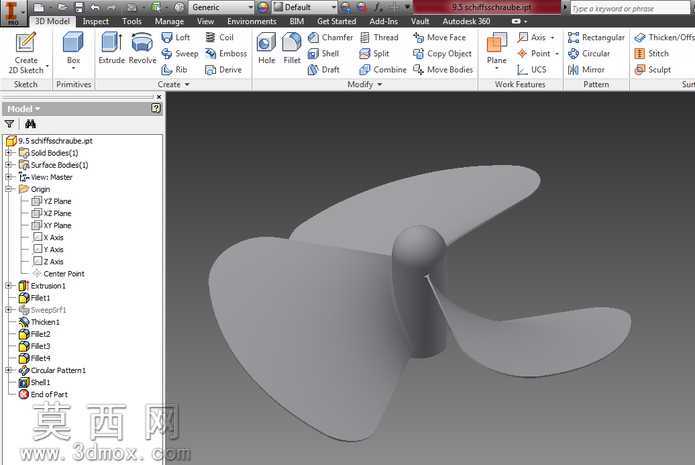The width and height of the screenshot is (695, 465).
Task: Click the browser filter funnel icon
Action: (x=9, y=124)
